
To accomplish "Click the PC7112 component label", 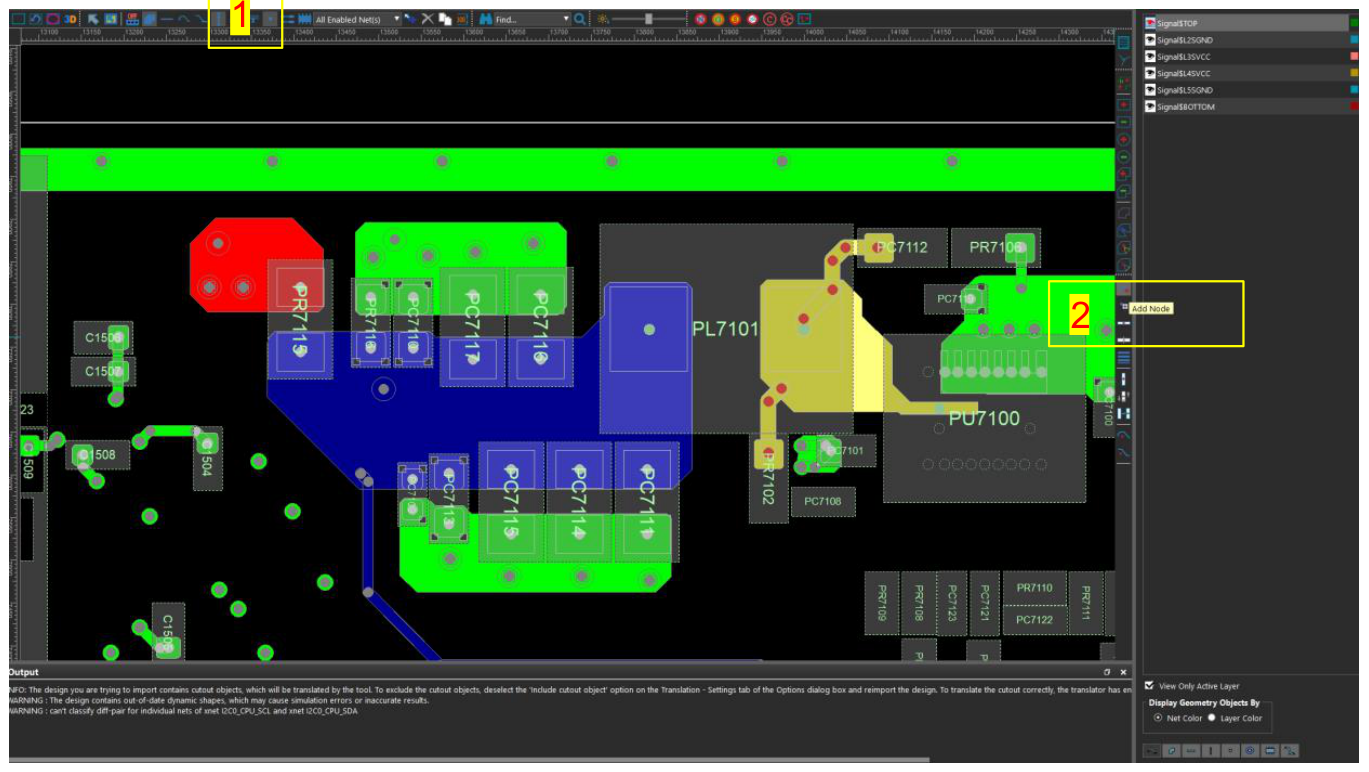I will click(x=902, y=247).
